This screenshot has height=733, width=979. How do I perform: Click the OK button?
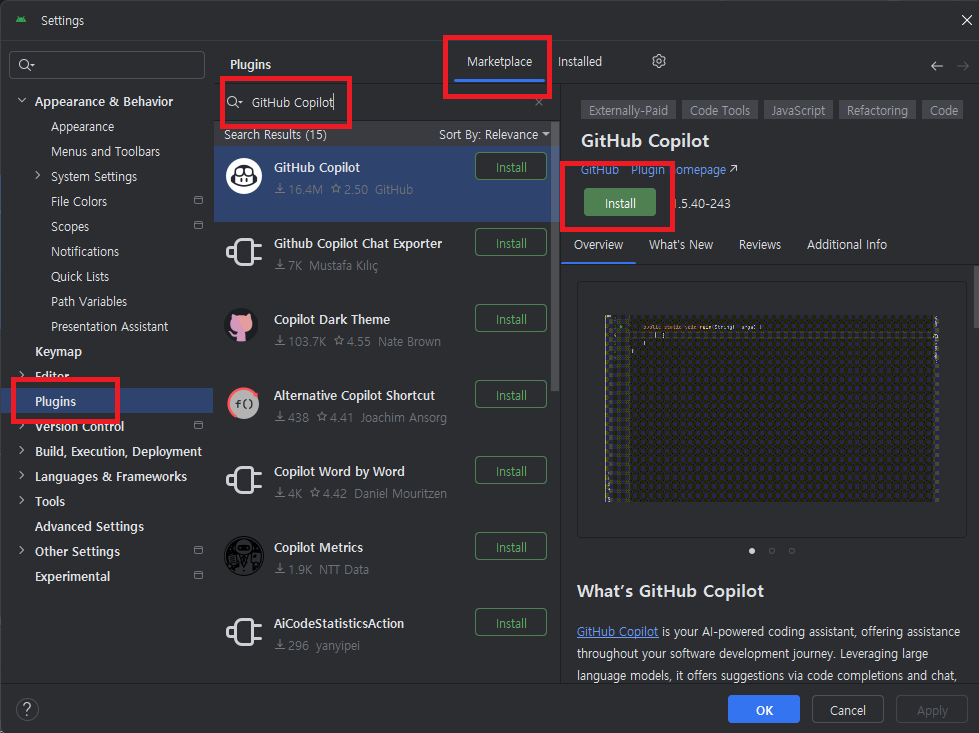point(764,709)
